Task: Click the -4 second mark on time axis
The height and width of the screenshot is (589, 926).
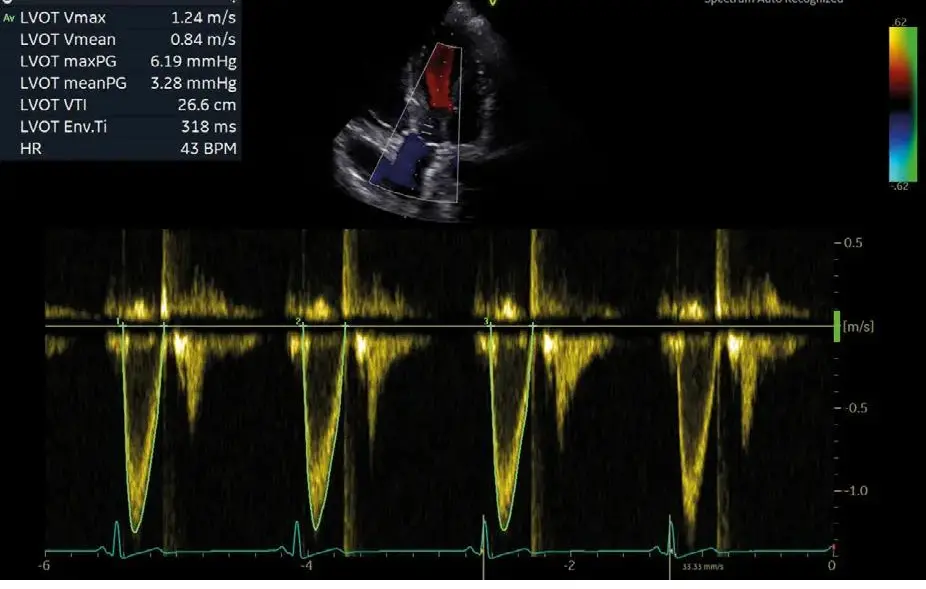Action: coord(307,566)
